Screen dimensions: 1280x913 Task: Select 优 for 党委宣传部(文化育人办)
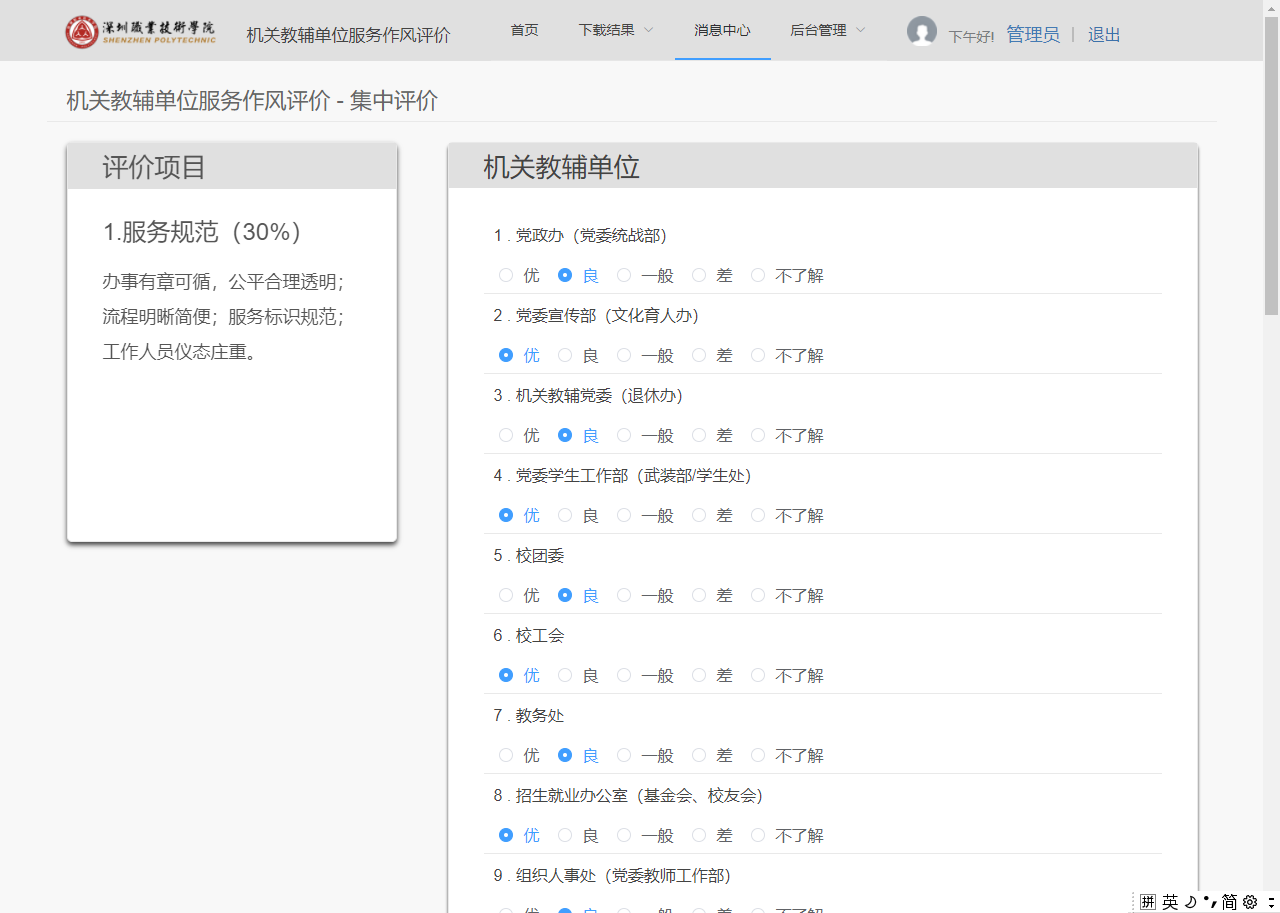506,355
